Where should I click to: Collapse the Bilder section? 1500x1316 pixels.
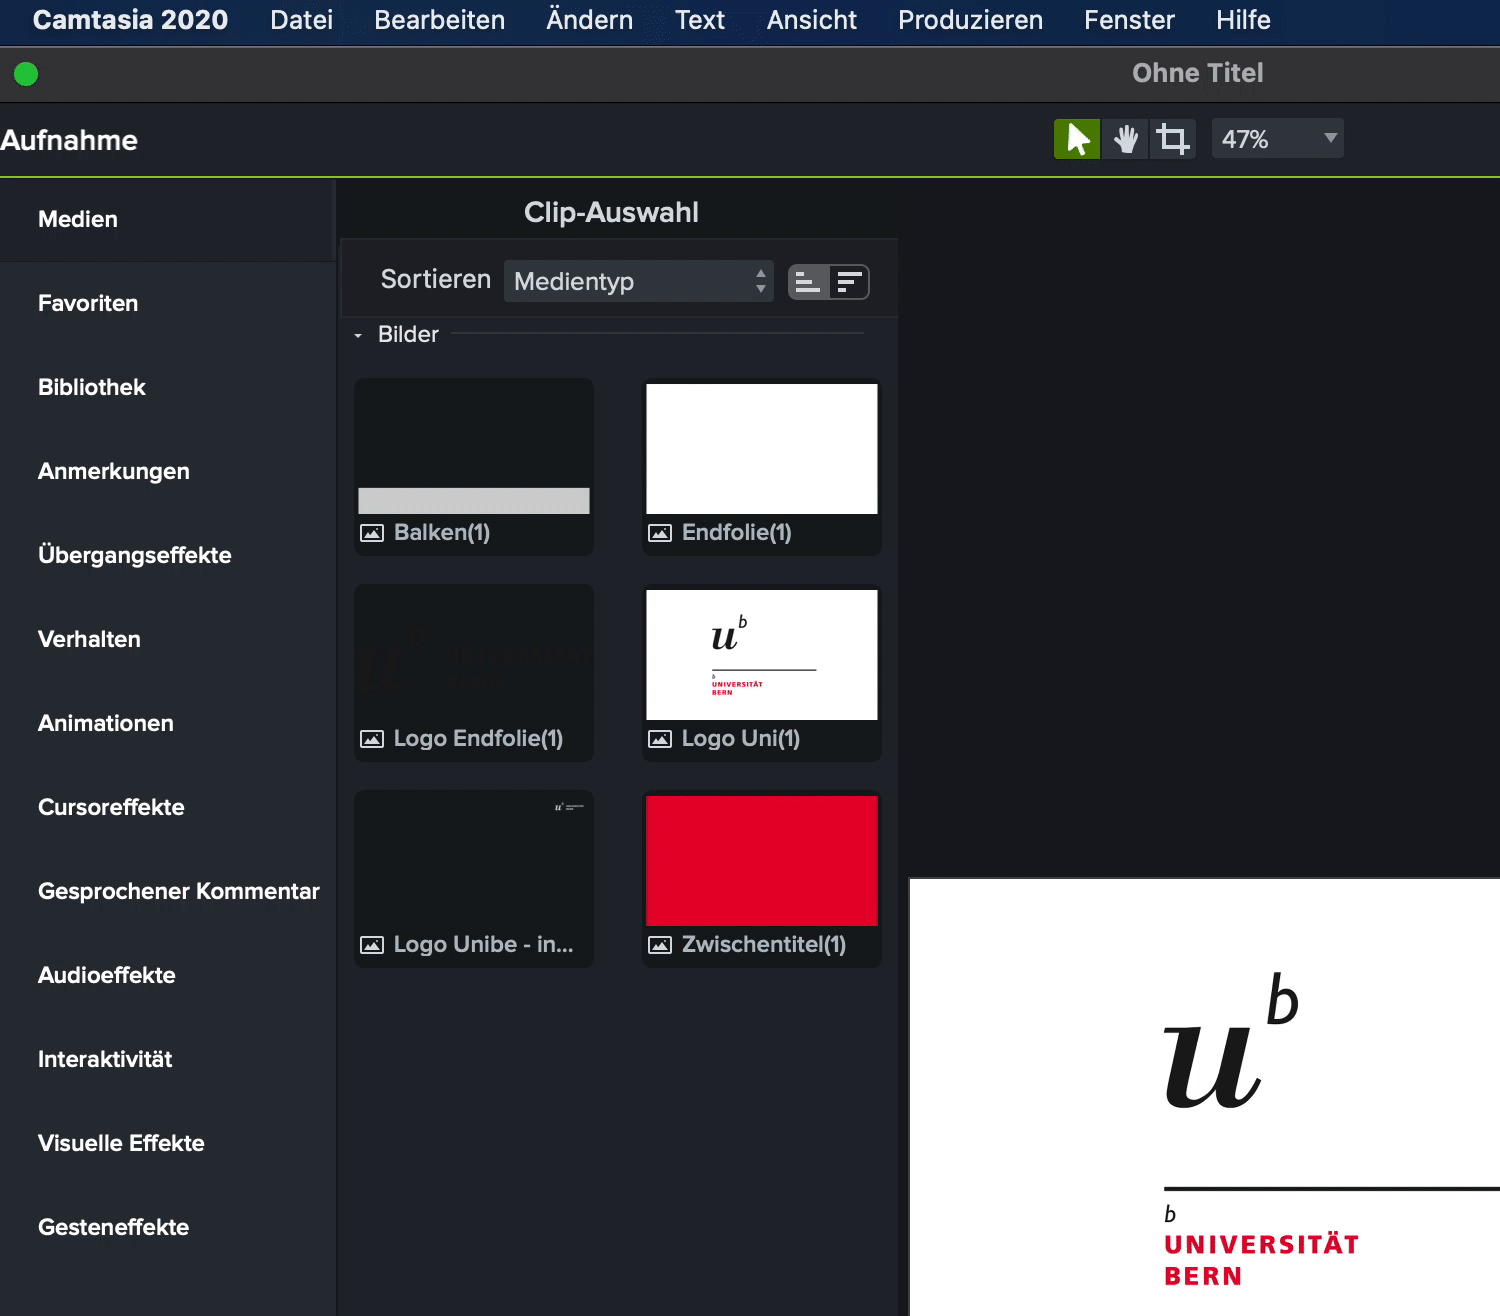tap(358, 336)
